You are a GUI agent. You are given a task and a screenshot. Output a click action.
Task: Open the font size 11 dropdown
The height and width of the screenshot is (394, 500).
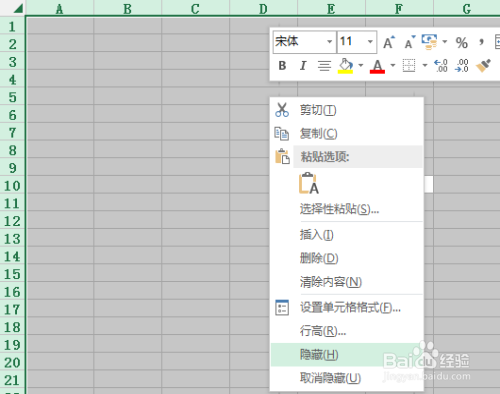(x=370, y=42)
